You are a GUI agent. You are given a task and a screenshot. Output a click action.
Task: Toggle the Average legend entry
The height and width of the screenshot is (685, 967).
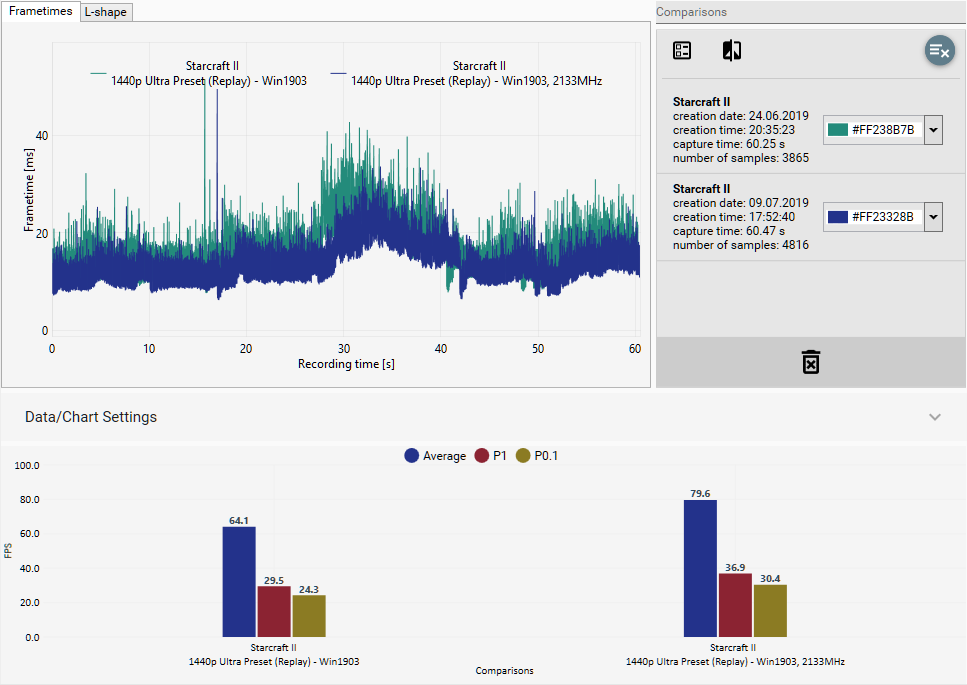coord(435,456)
